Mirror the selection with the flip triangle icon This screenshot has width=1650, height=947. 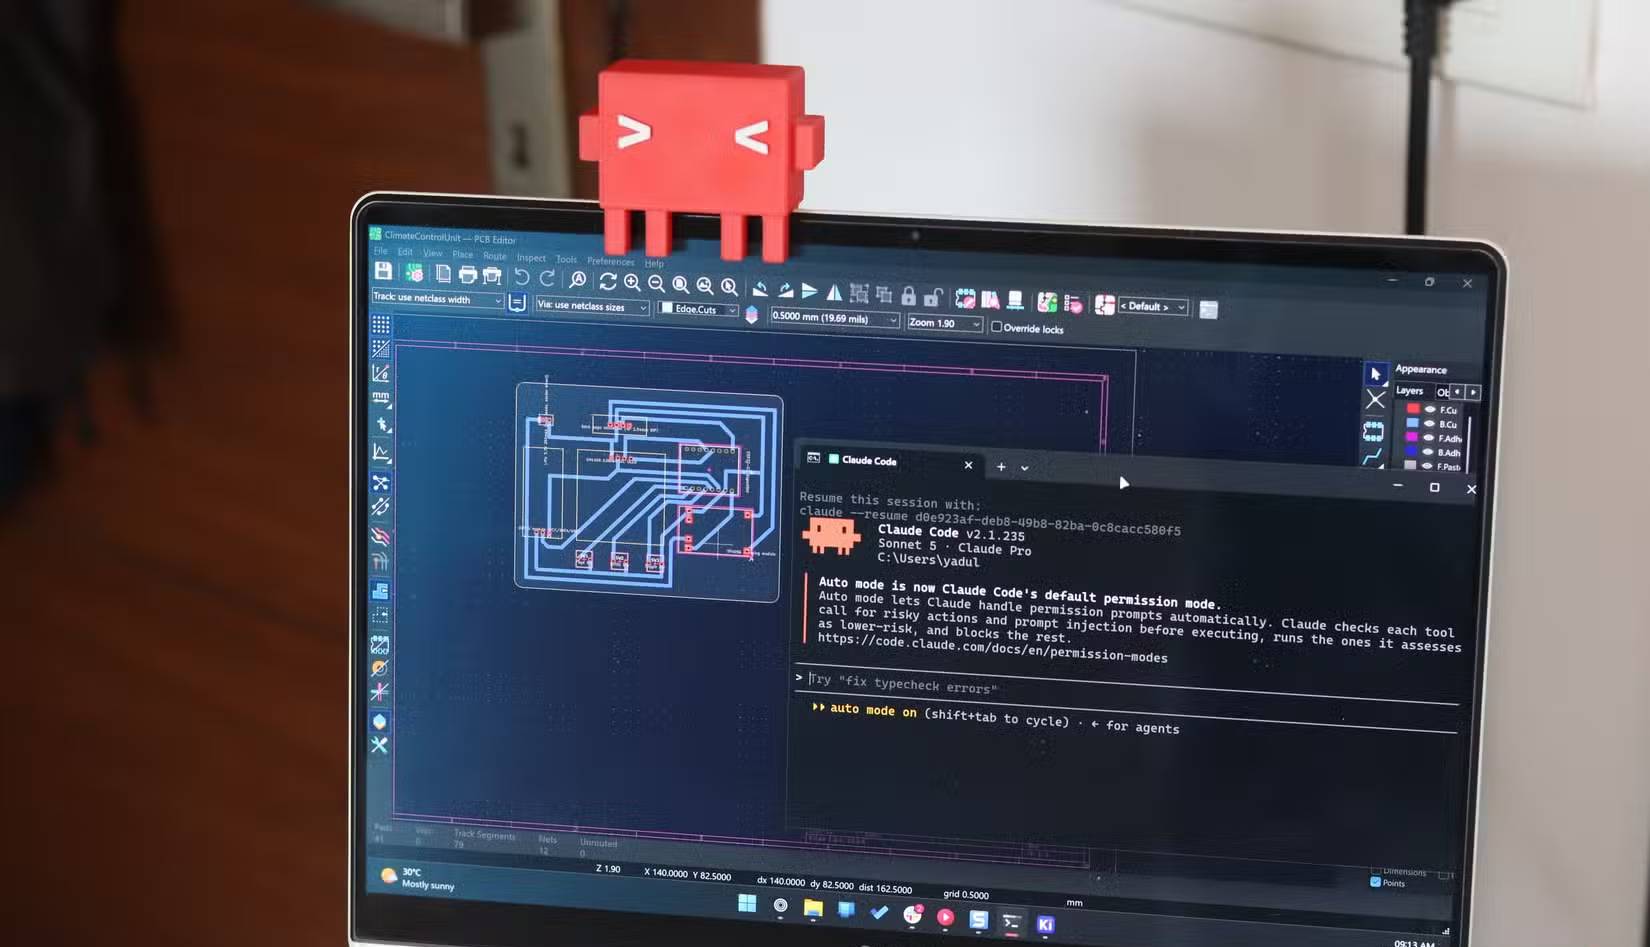pos(834,292)
